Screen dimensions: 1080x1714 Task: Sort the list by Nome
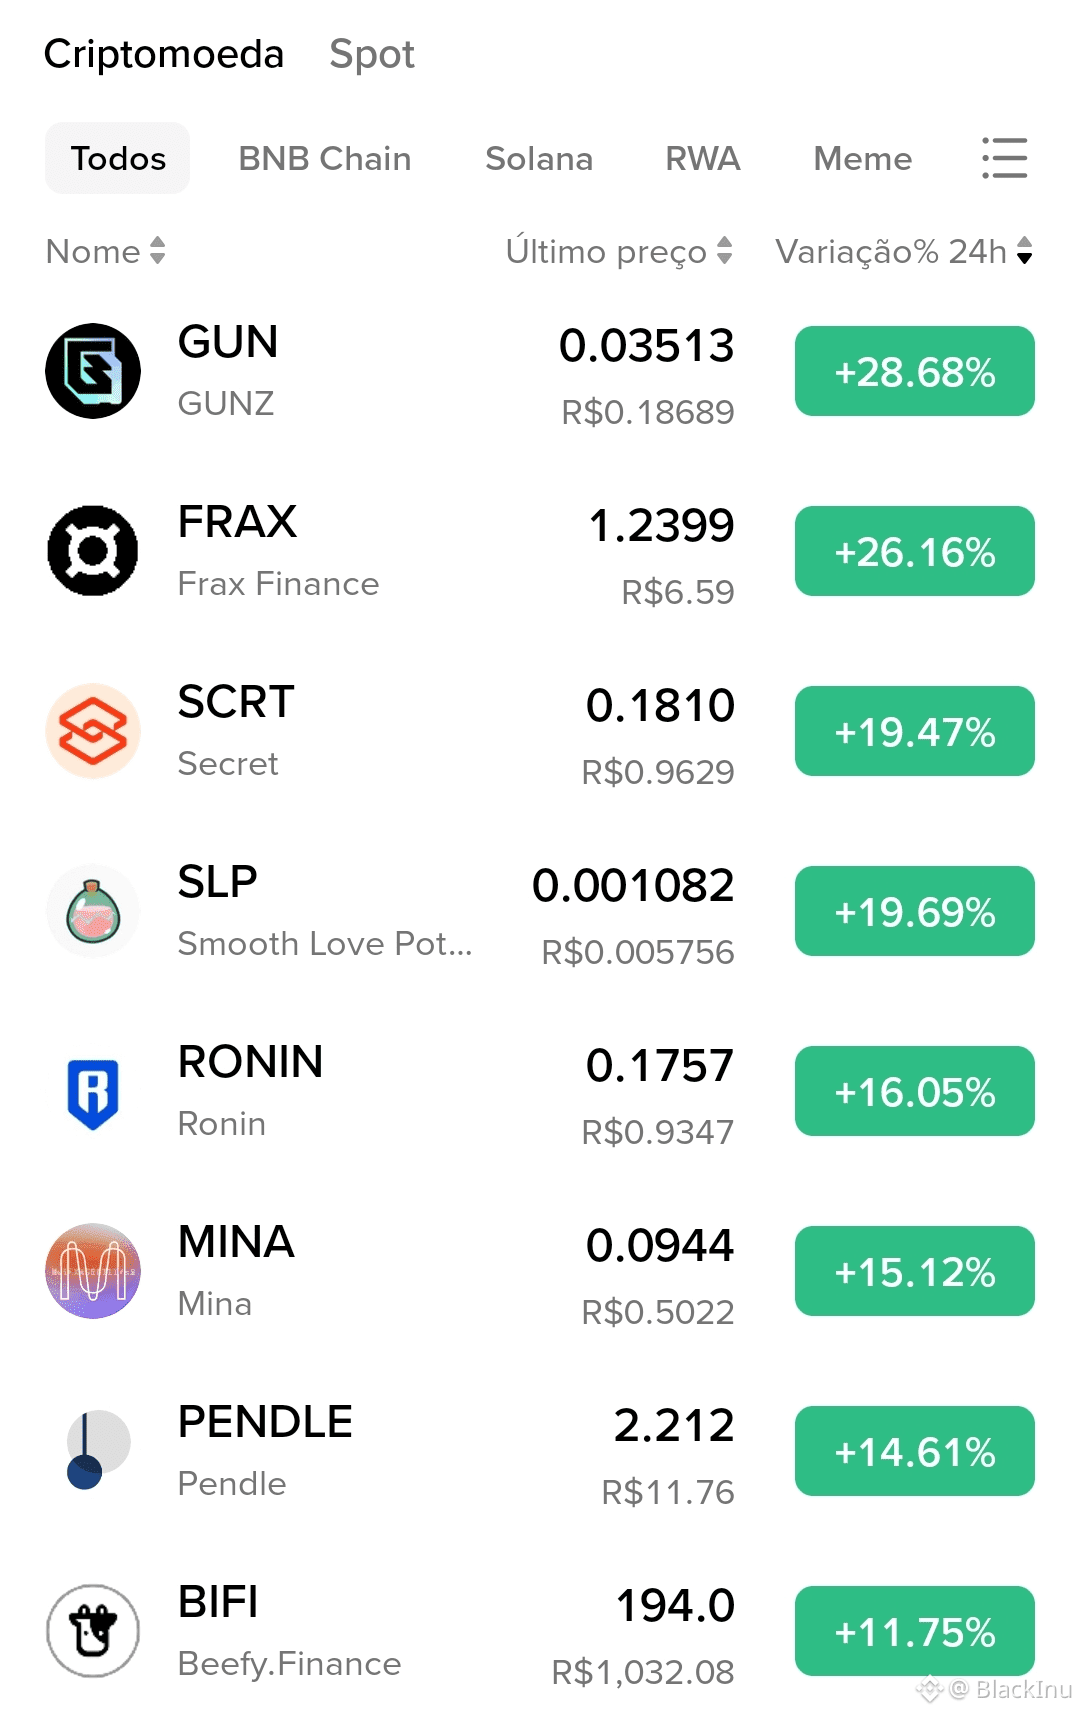[106, 251]
